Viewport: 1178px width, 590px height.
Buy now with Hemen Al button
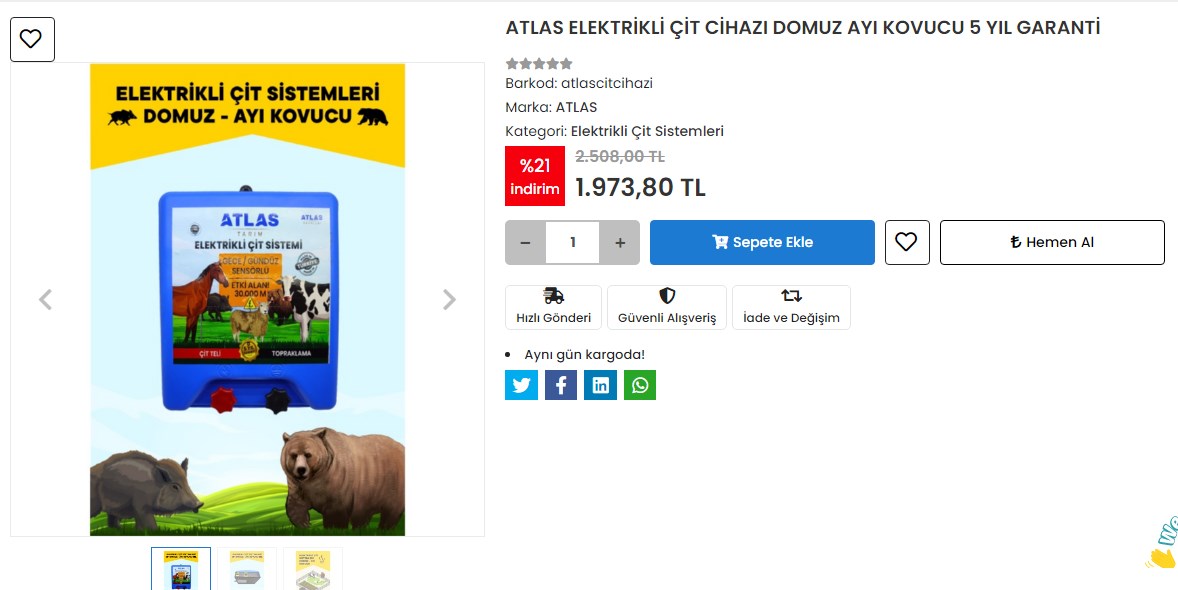1052,242
